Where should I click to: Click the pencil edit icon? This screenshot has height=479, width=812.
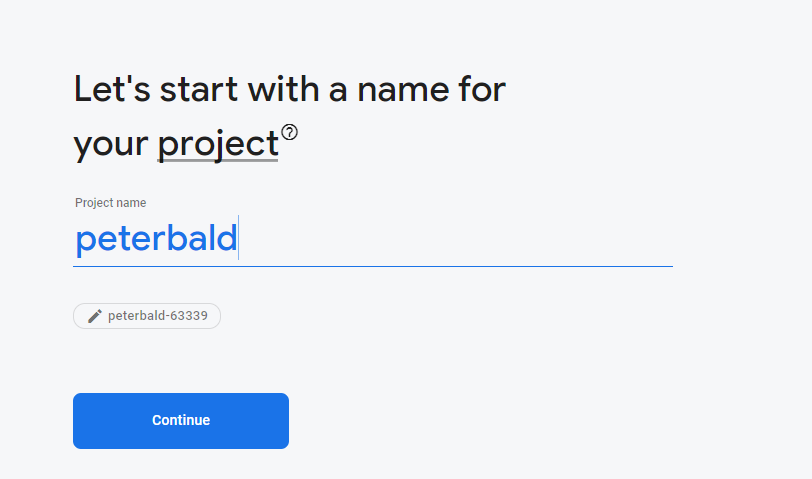click(95, 316)
